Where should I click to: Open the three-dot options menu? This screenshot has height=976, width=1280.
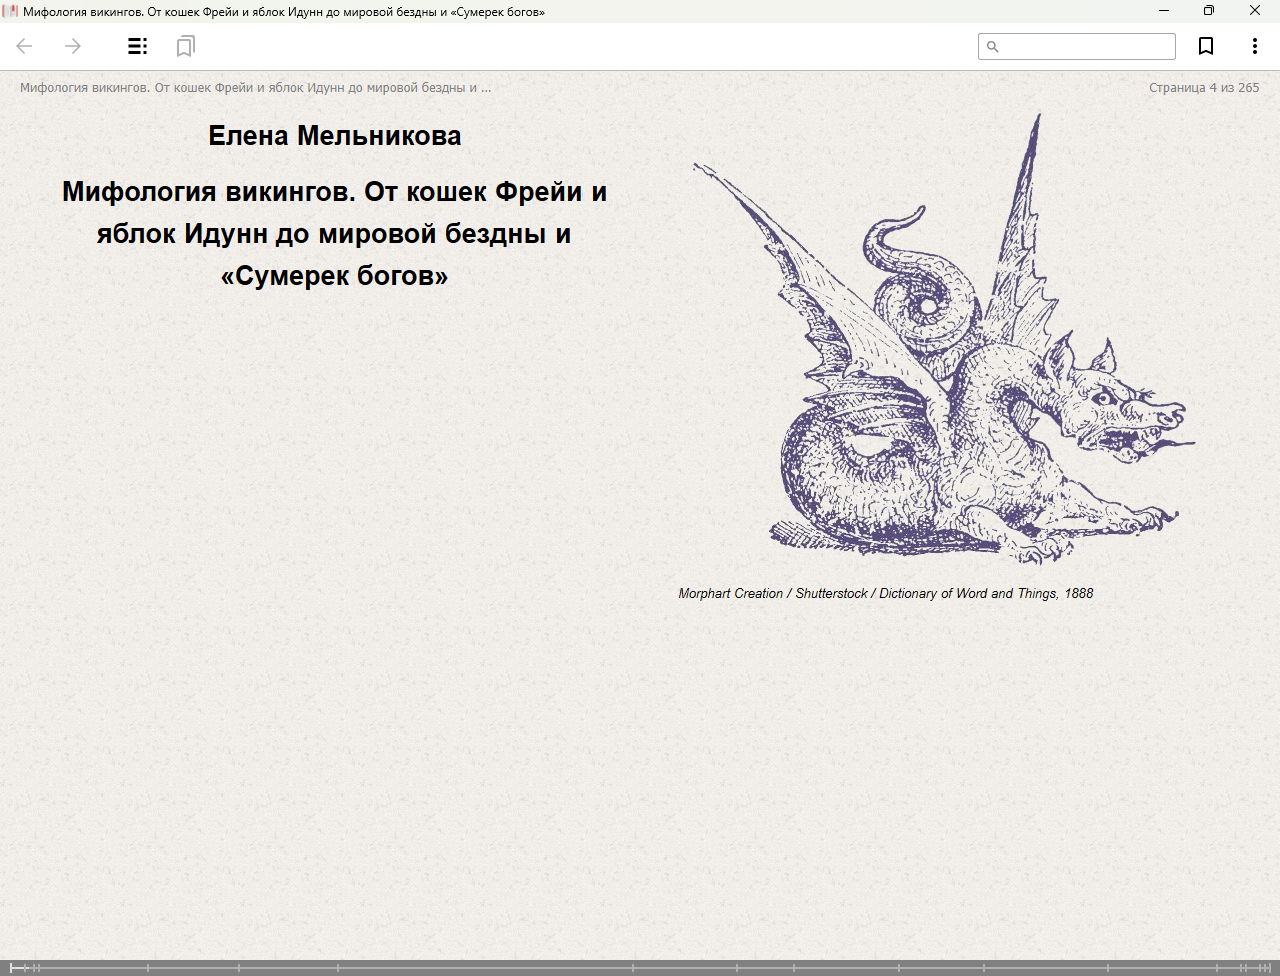click(1254, 46)
